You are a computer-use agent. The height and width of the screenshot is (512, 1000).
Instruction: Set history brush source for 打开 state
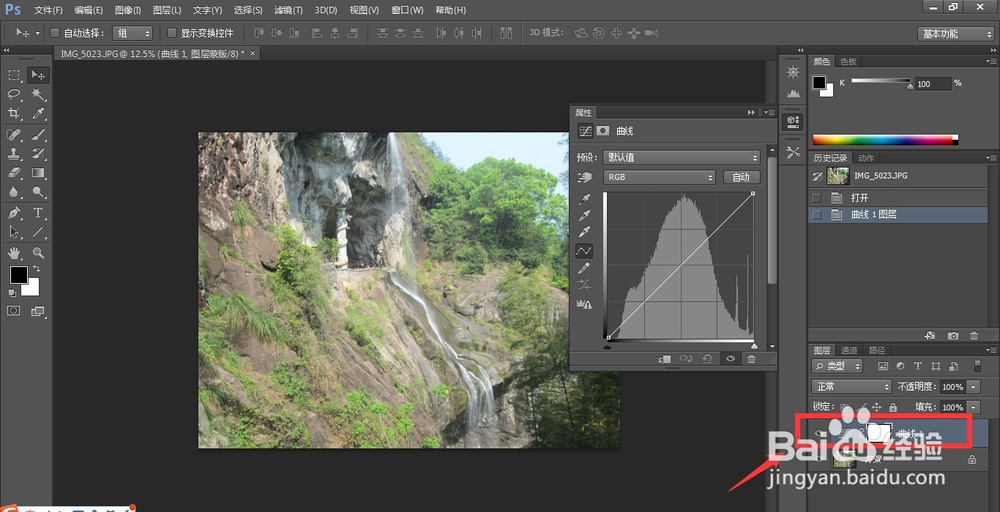coord(816,198)
